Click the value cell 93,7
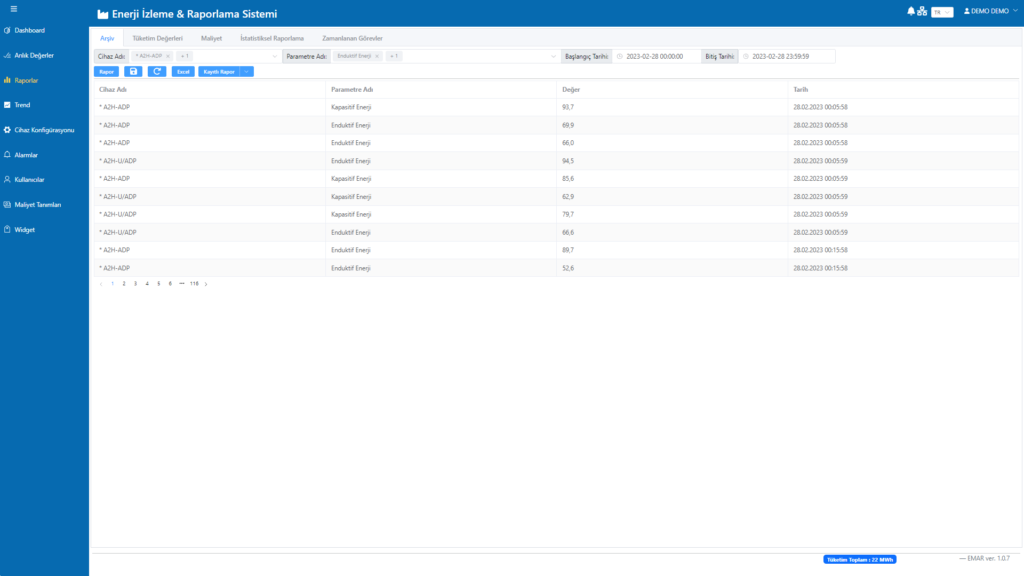This screenshot has height=576, width=1024. 568,107
